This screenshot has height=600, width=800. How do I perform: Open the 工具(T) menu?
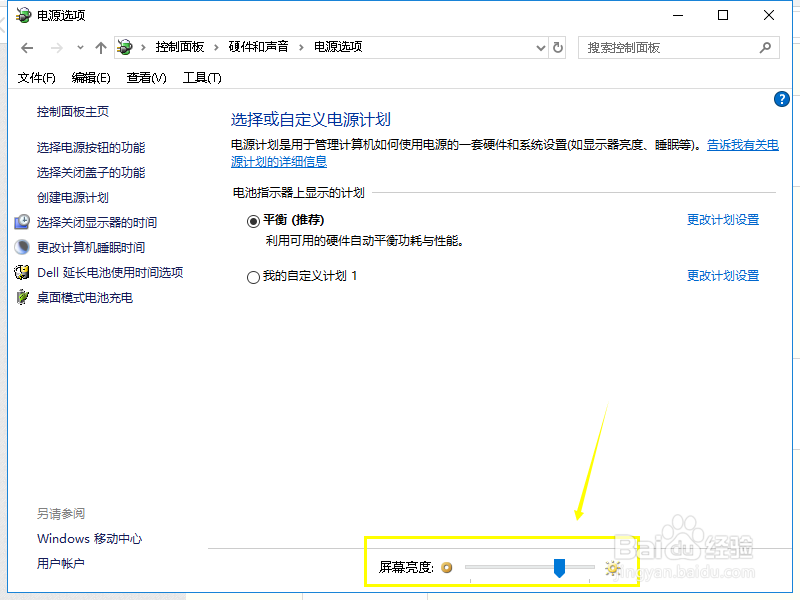click(202, 77)
